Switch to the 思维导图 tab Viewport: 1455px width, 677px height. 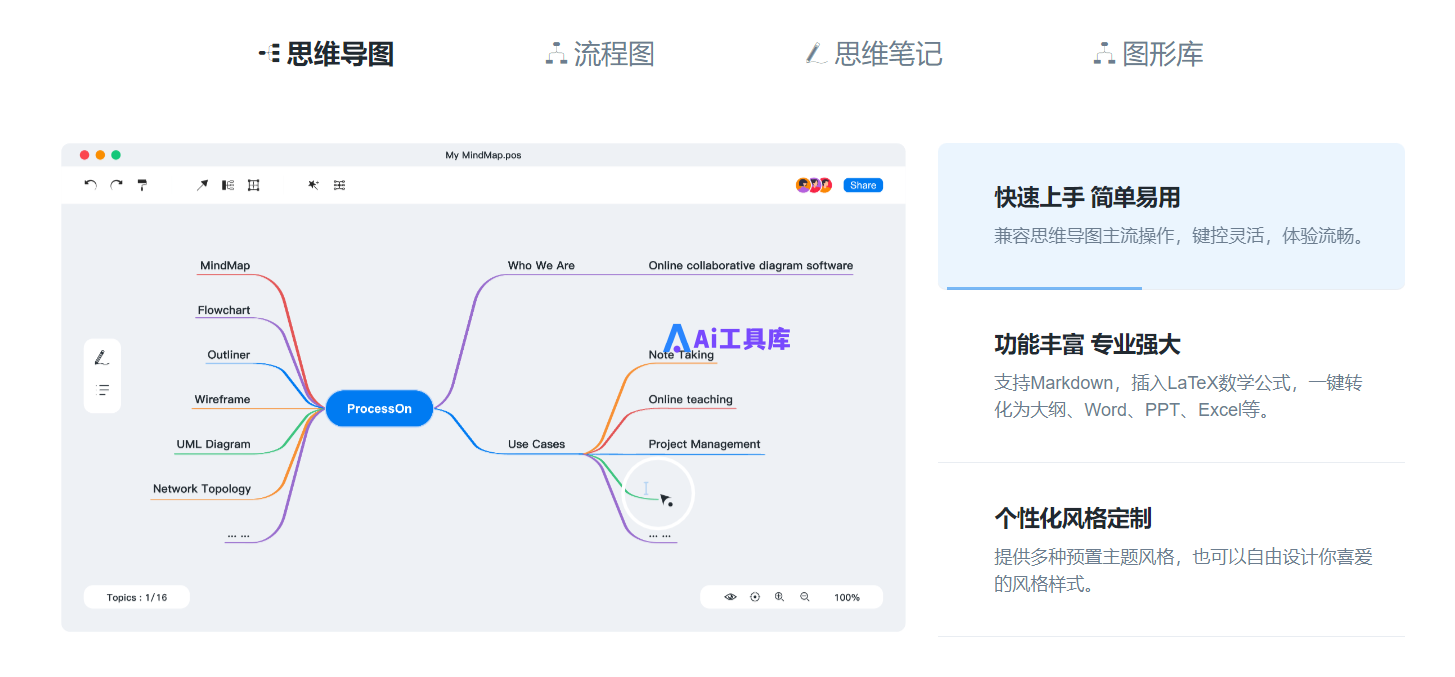[x=326, y=53]
